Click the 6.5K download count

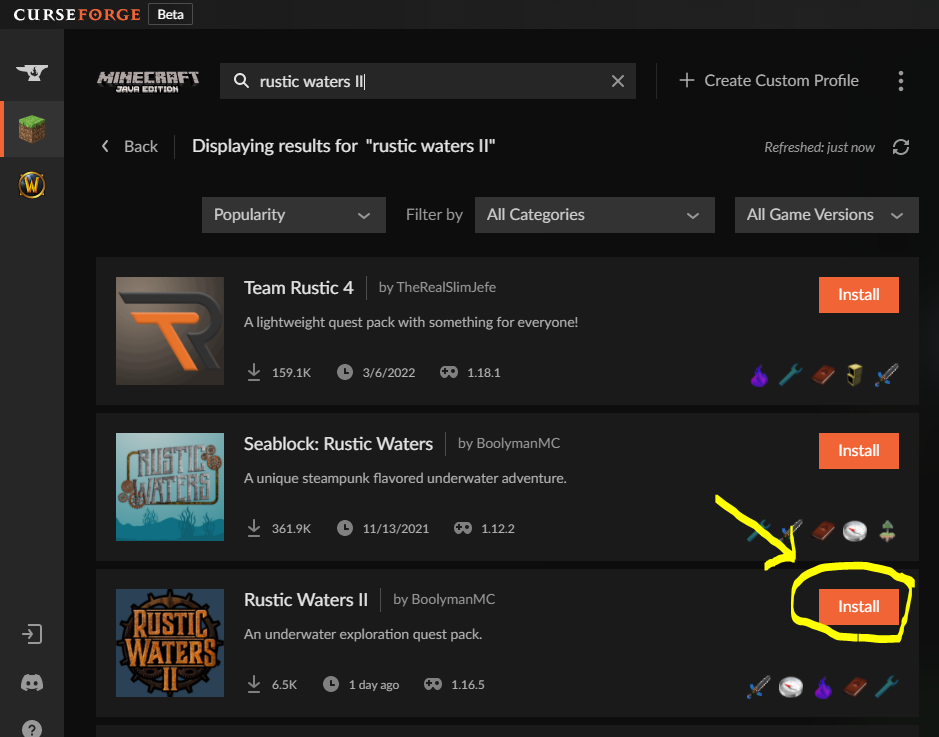click(284, 685)
